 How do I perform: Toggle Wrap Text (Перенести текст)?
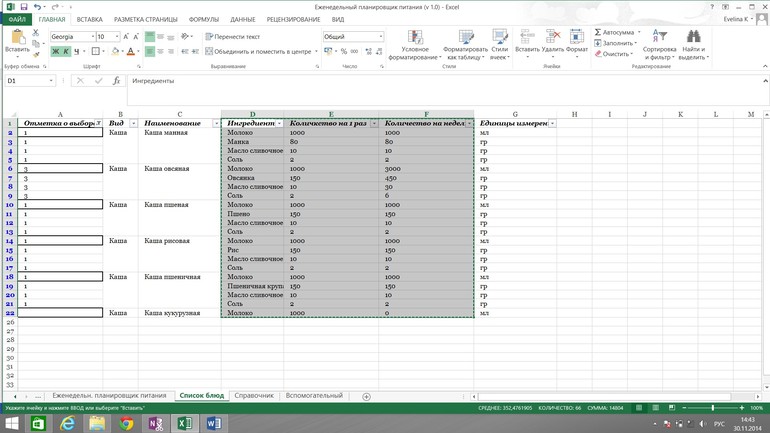pos(233,37)
